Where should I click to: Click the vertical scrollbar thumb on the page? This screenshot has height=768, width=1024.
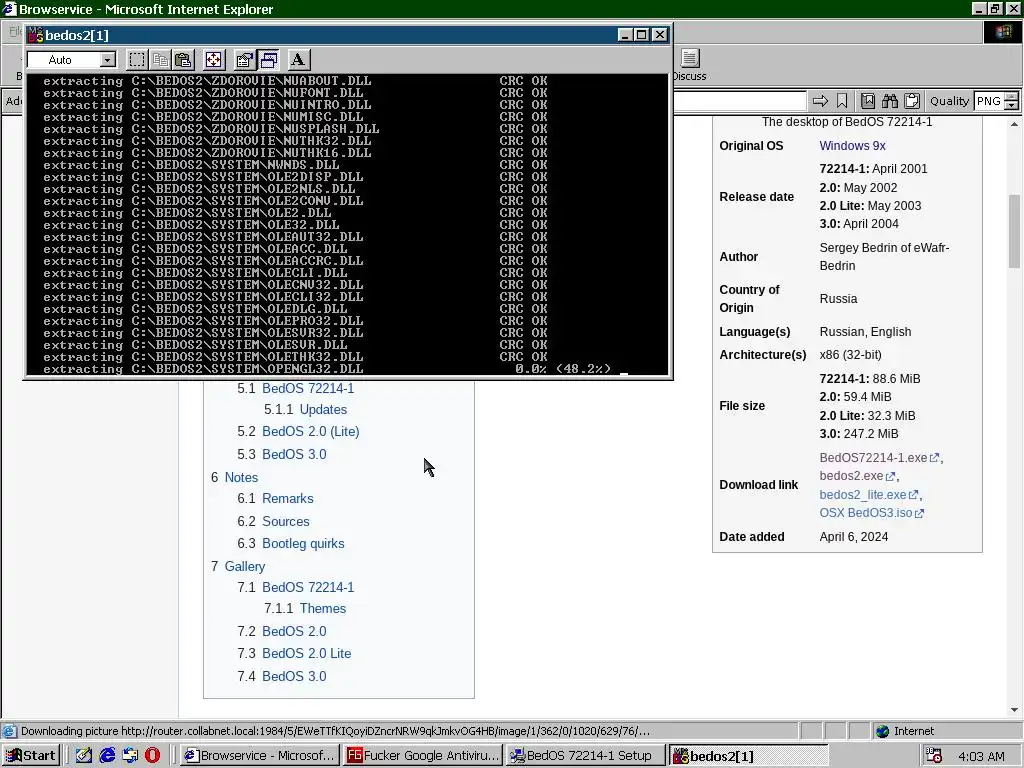[1014, 231]
